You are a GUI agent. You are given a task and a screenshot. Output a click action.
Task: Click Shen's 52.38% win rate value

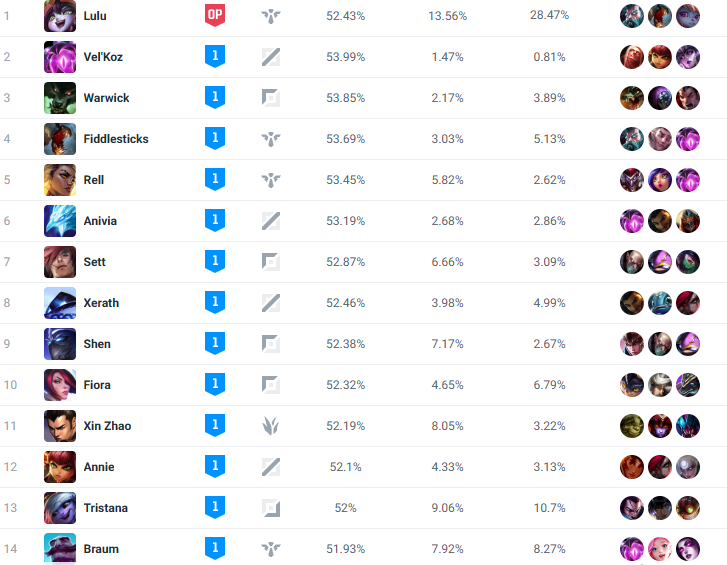[345, 344]
